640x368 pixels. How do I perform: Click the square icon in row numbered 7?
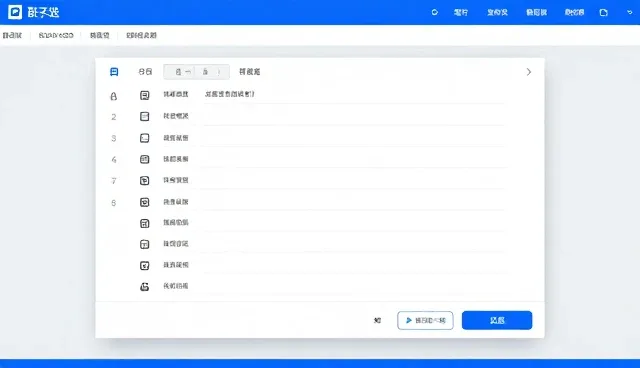pyautogui.click(x=144, y=180)
